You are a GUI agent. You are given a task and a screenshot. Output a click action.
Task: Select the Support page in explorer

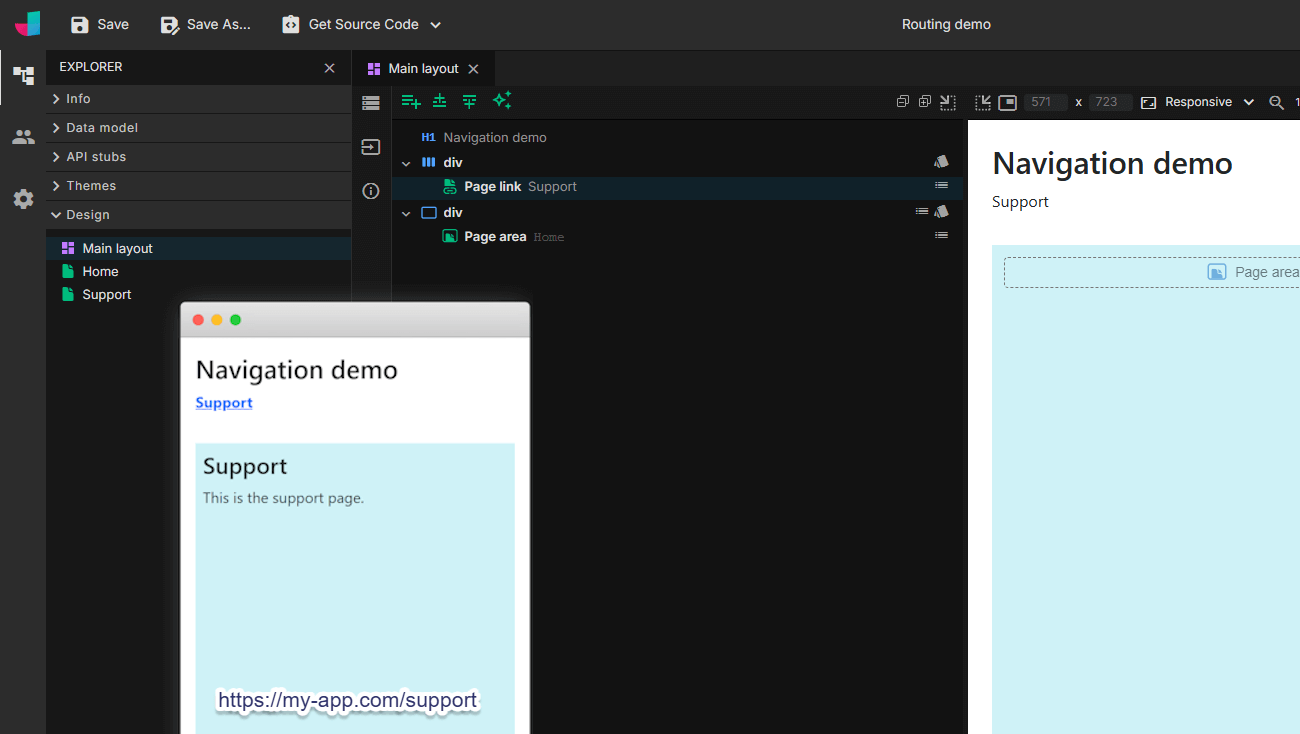pyautogui.click(x=106, y=295)
